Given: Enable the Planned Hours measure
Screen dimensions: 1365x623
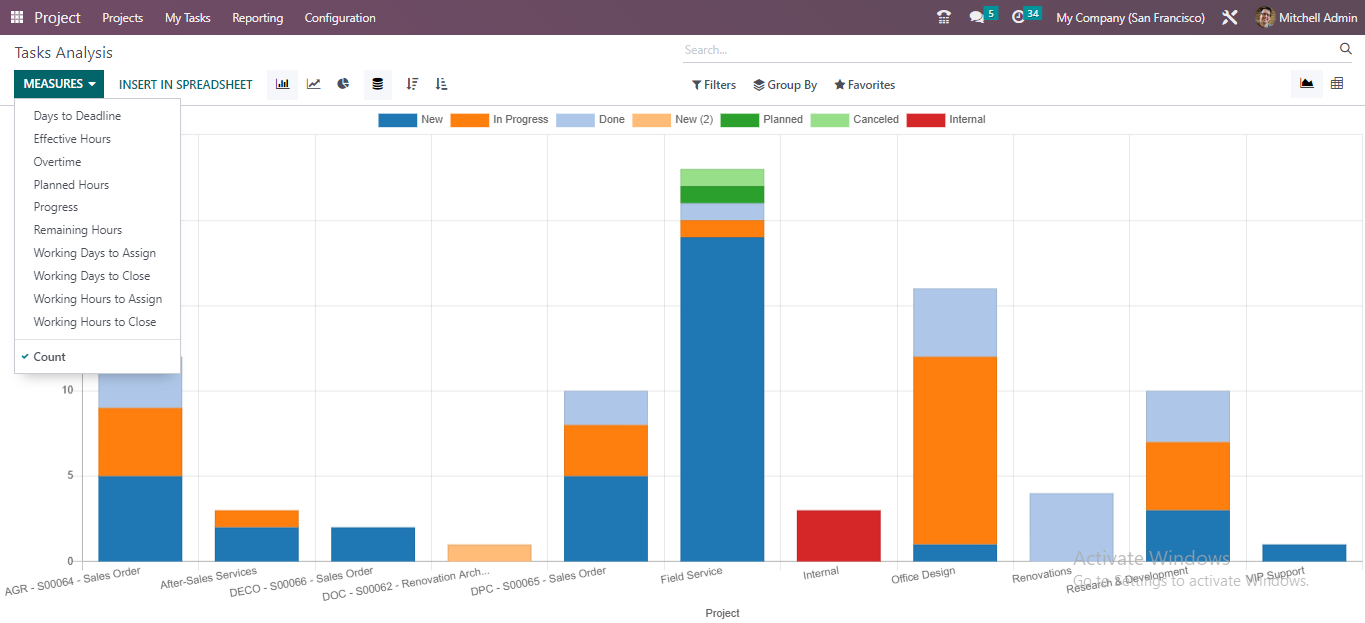Looking at the screenshot, I should 71,184.
